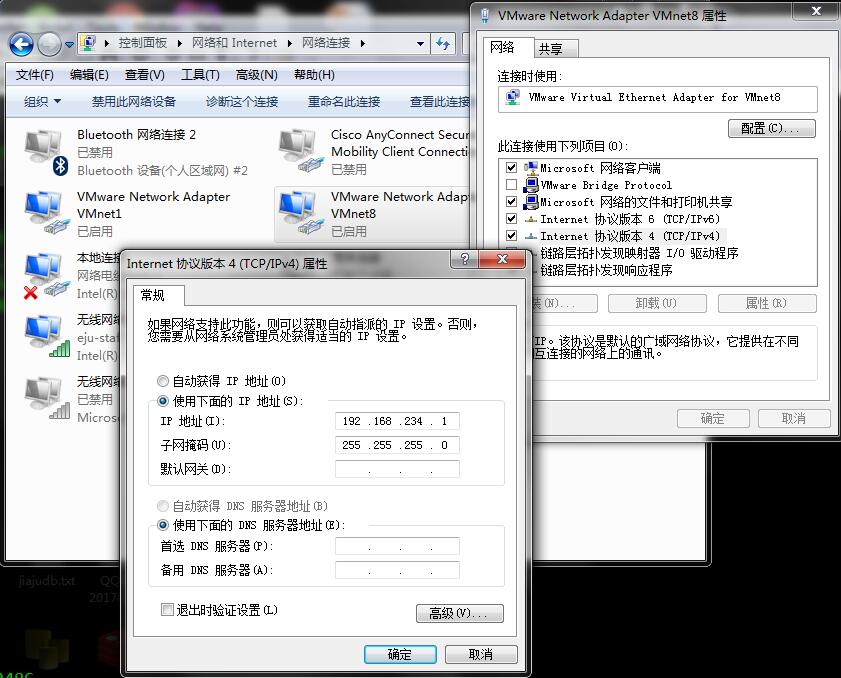Open the 查看(V) menu
The image size is (841, 678).
tap(145, 75)
